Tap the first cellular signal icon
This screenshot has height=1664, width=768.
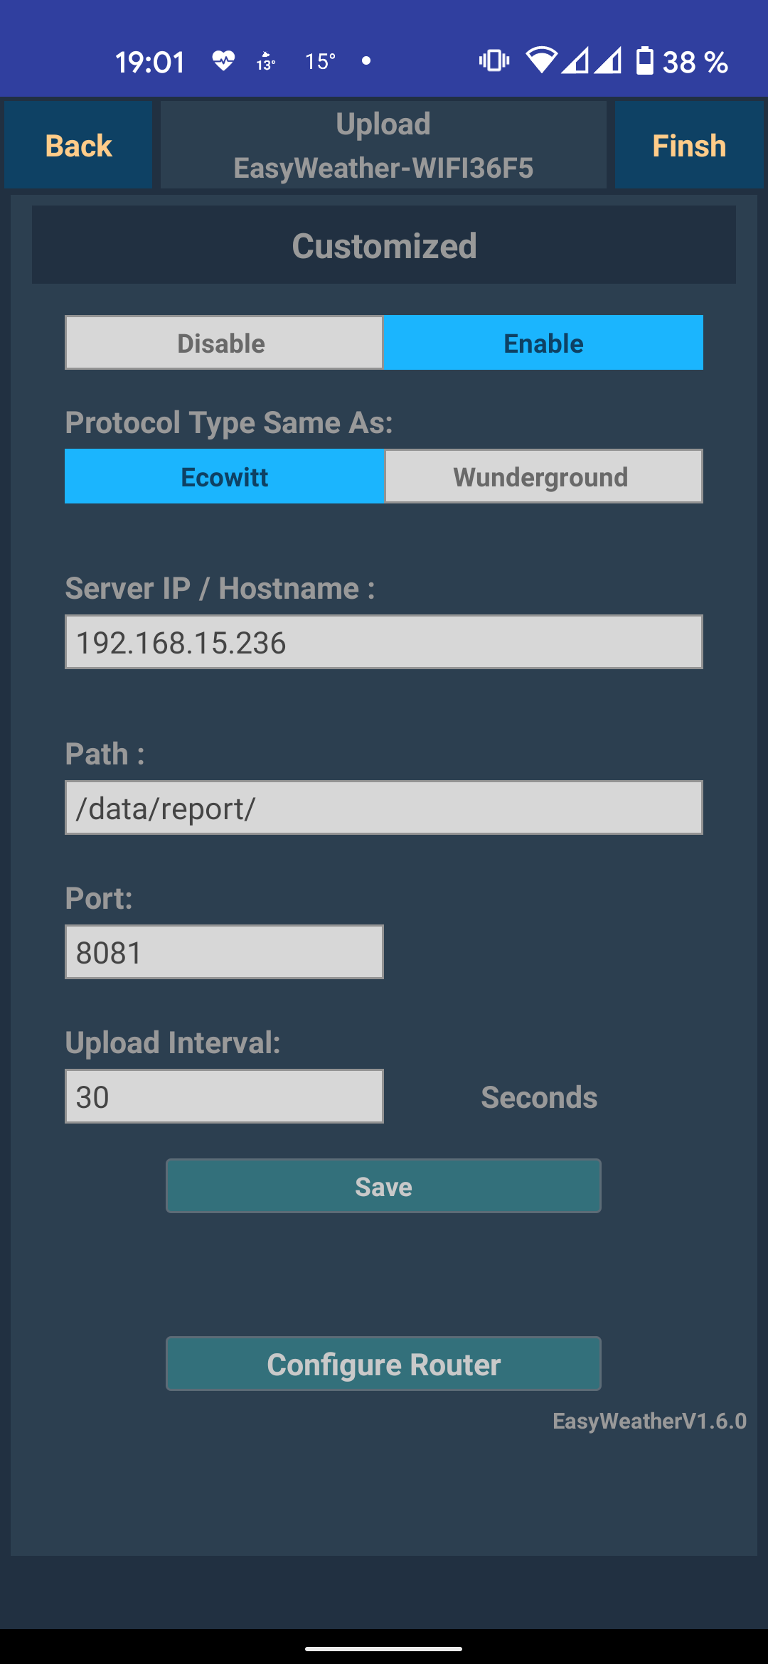pos(575,61)
